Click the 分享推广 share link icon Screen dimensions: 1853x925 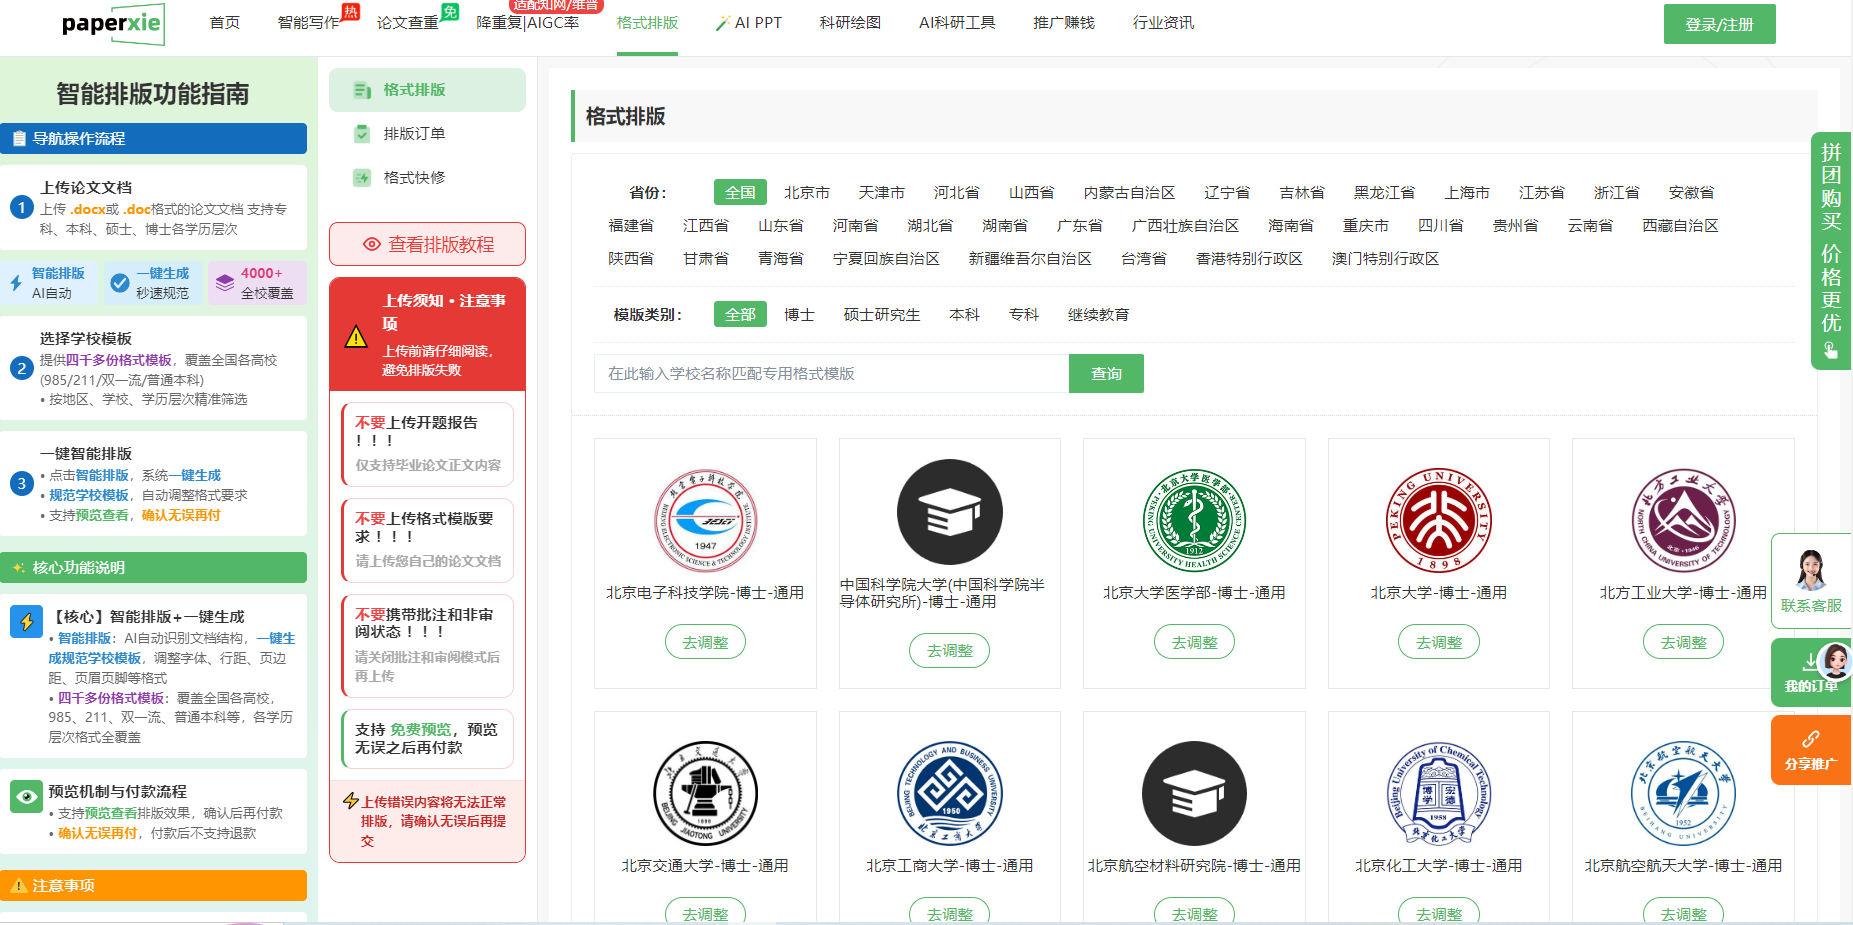pyautogui.click(x=1811, y=739)
